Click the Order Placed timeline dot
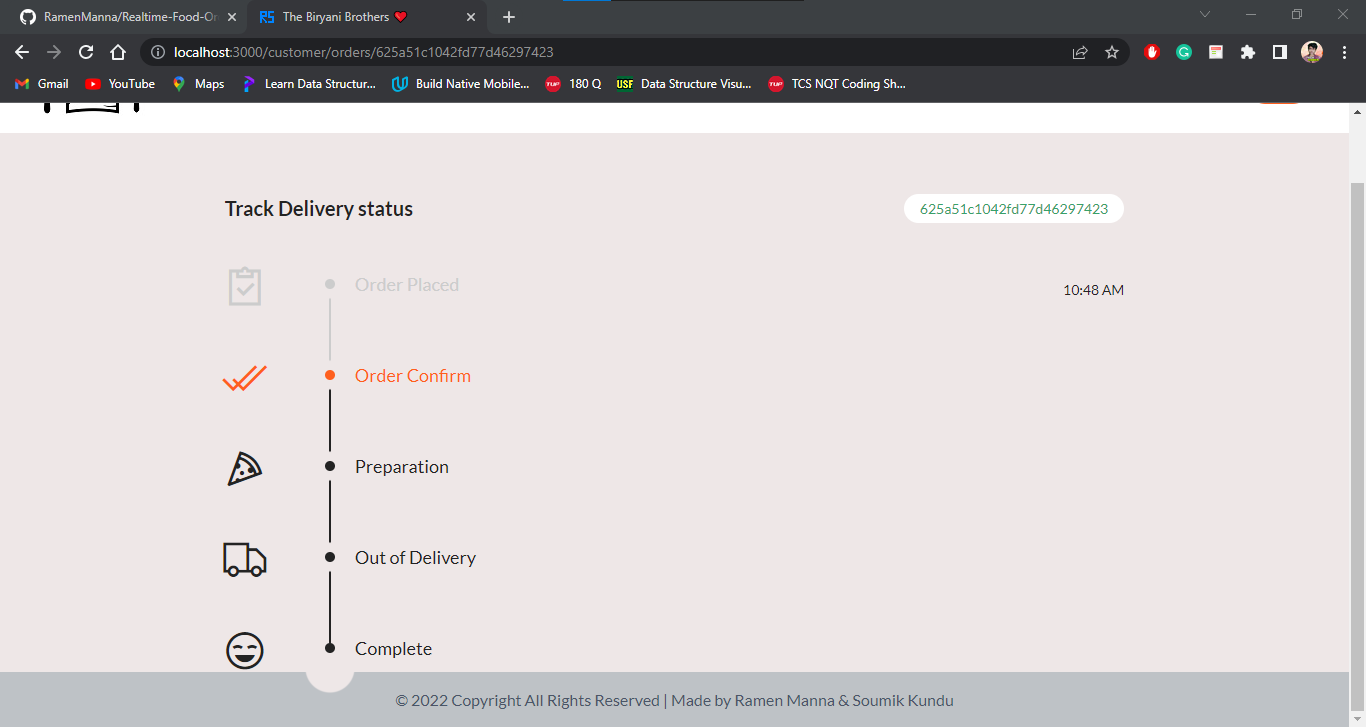The image size is (1366, 727). 330,284
